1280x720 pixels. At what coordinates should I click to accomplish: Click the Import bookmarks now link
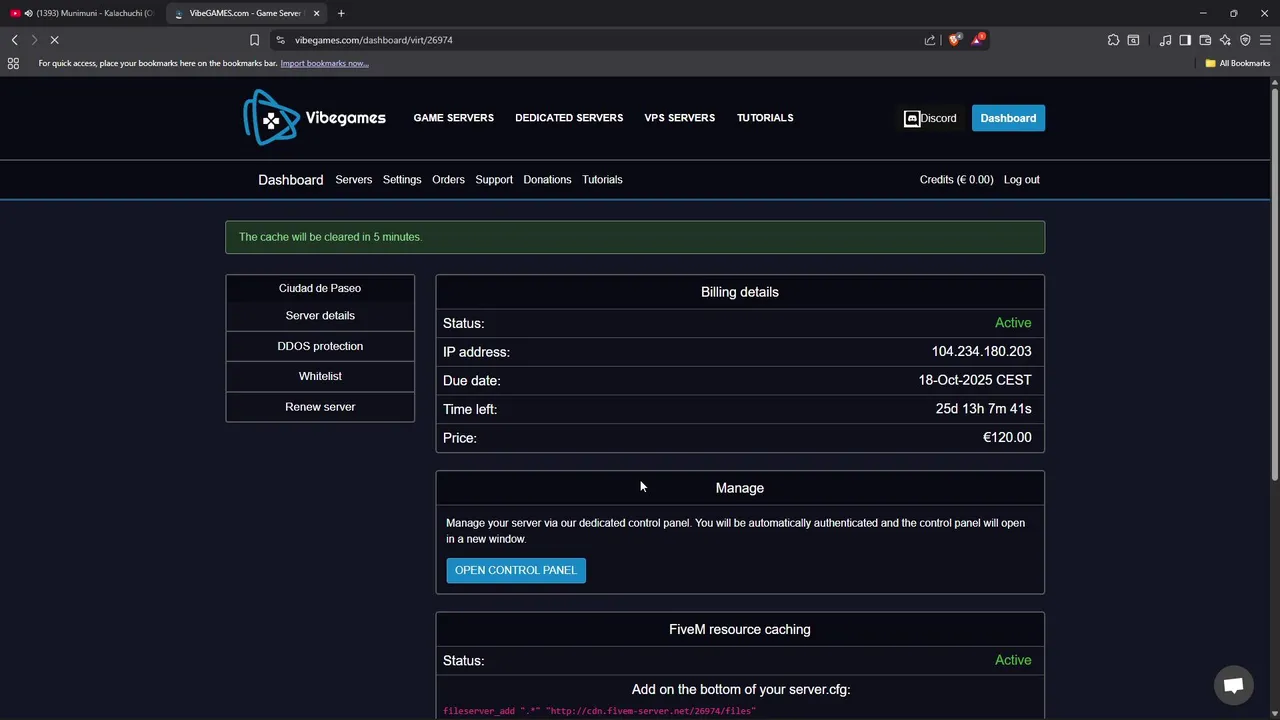coord(324,63)
